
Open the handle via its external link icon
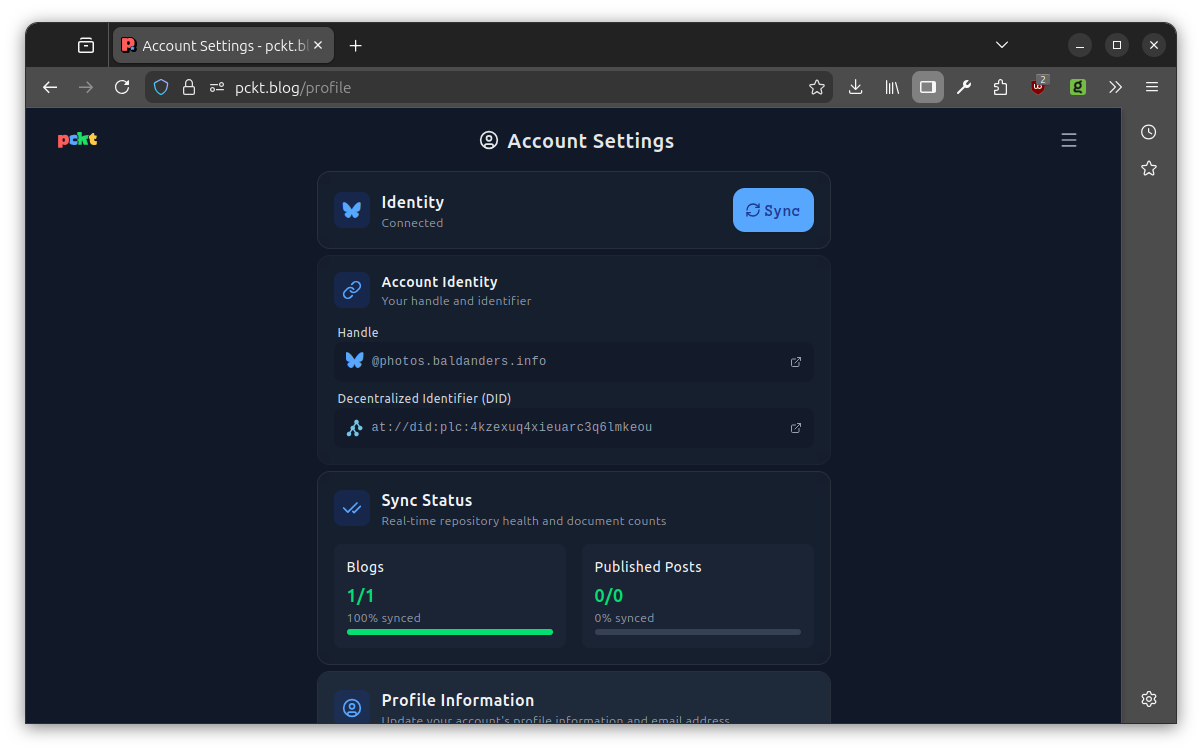(x=795, y=361)
